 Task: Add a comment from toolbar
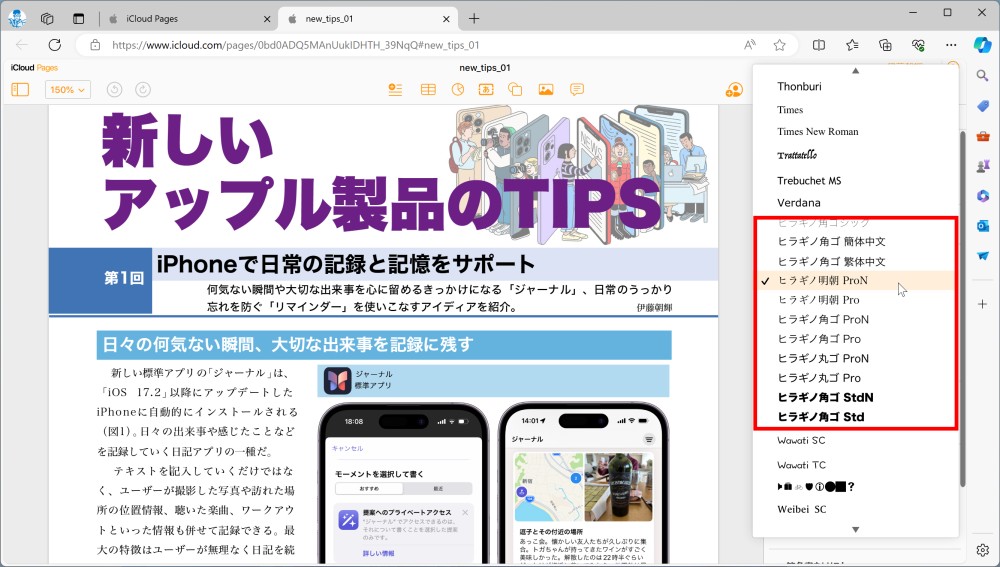577,89
